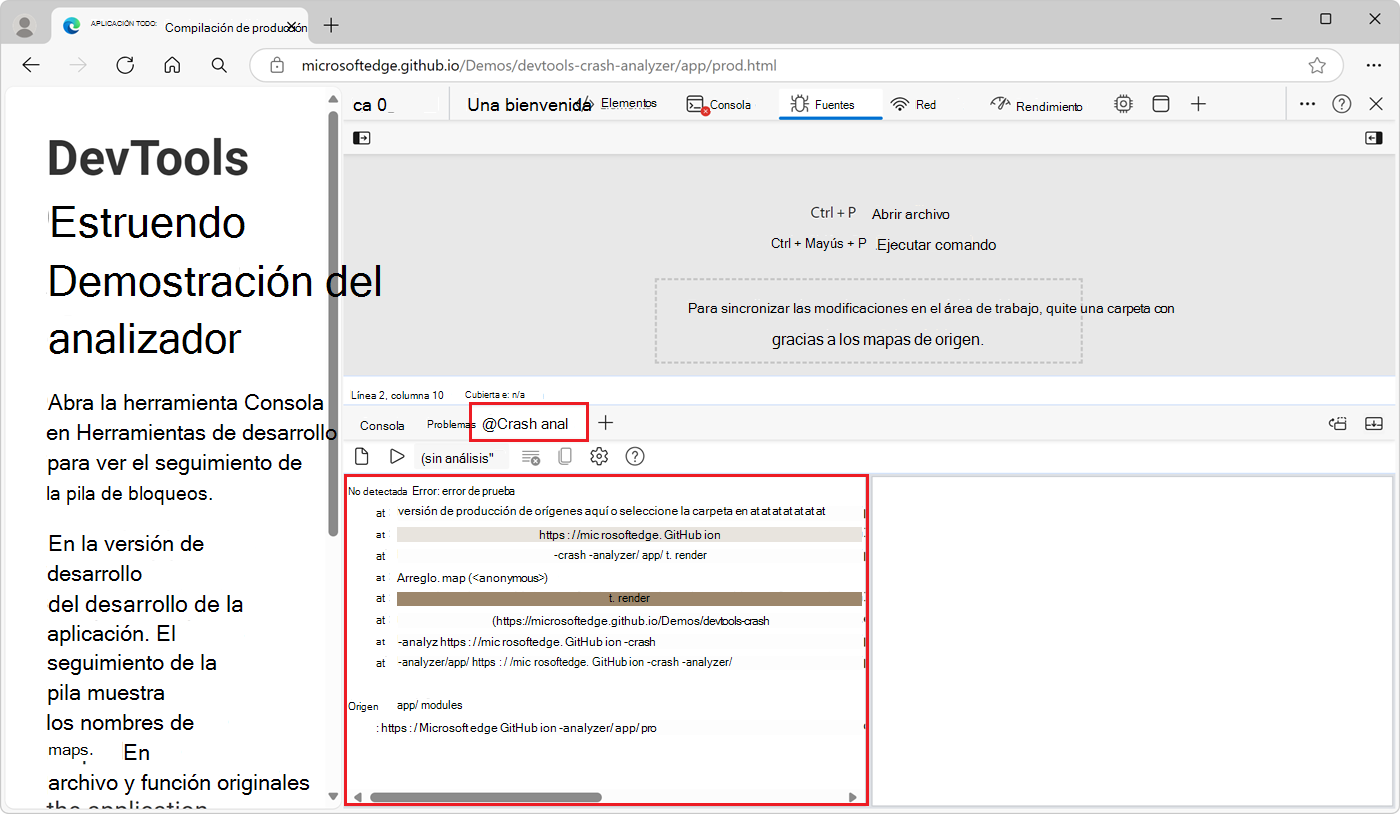Add this page to favorites

click(x=1317, y=65)
